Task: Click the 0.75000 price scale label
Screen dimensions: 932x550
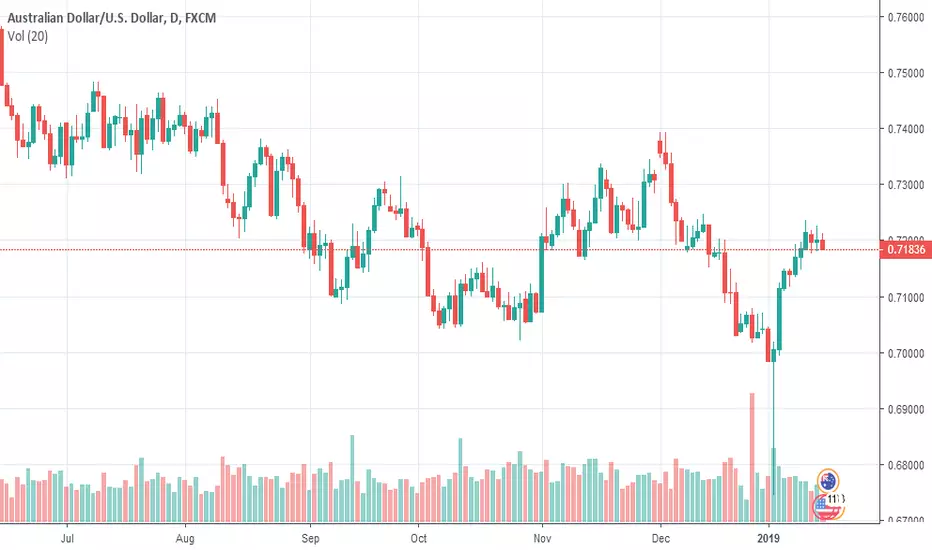Action: 906,73
